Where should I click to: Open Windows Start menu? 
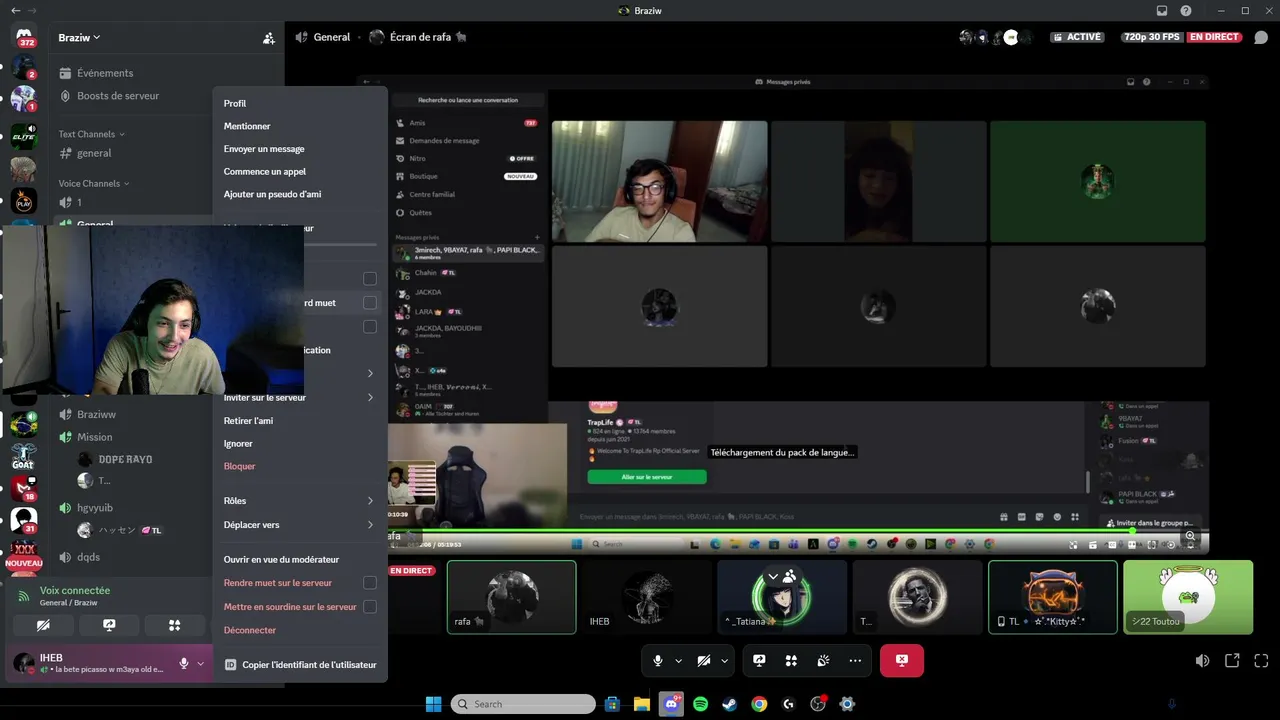coord(433,704)
